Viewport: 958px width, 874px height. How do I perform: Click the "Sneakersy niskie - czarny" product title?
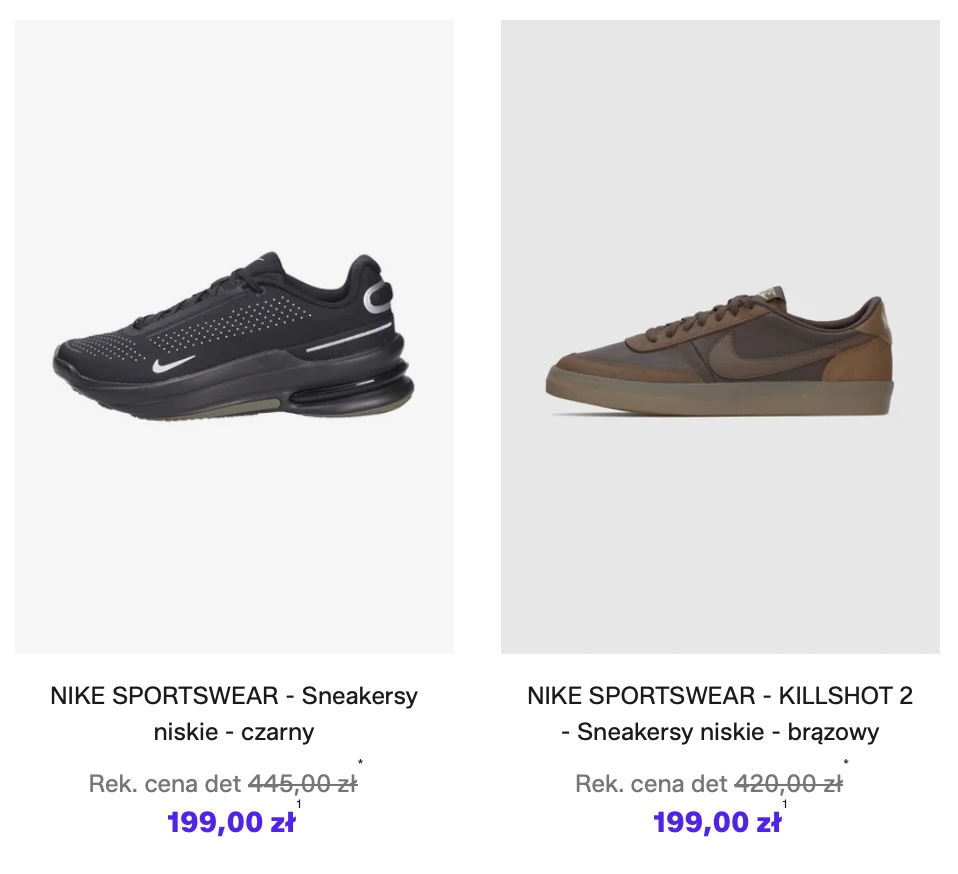234,713
